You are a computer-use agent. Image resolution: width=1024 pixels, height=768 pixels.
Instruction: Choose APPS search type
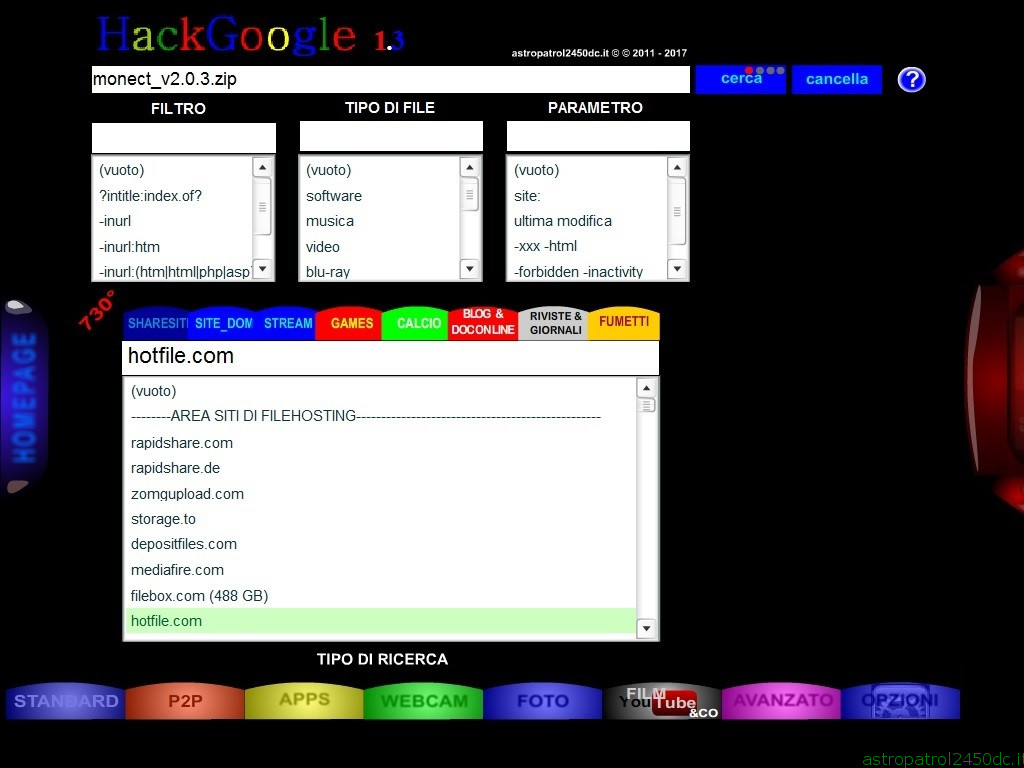point(304,701)
